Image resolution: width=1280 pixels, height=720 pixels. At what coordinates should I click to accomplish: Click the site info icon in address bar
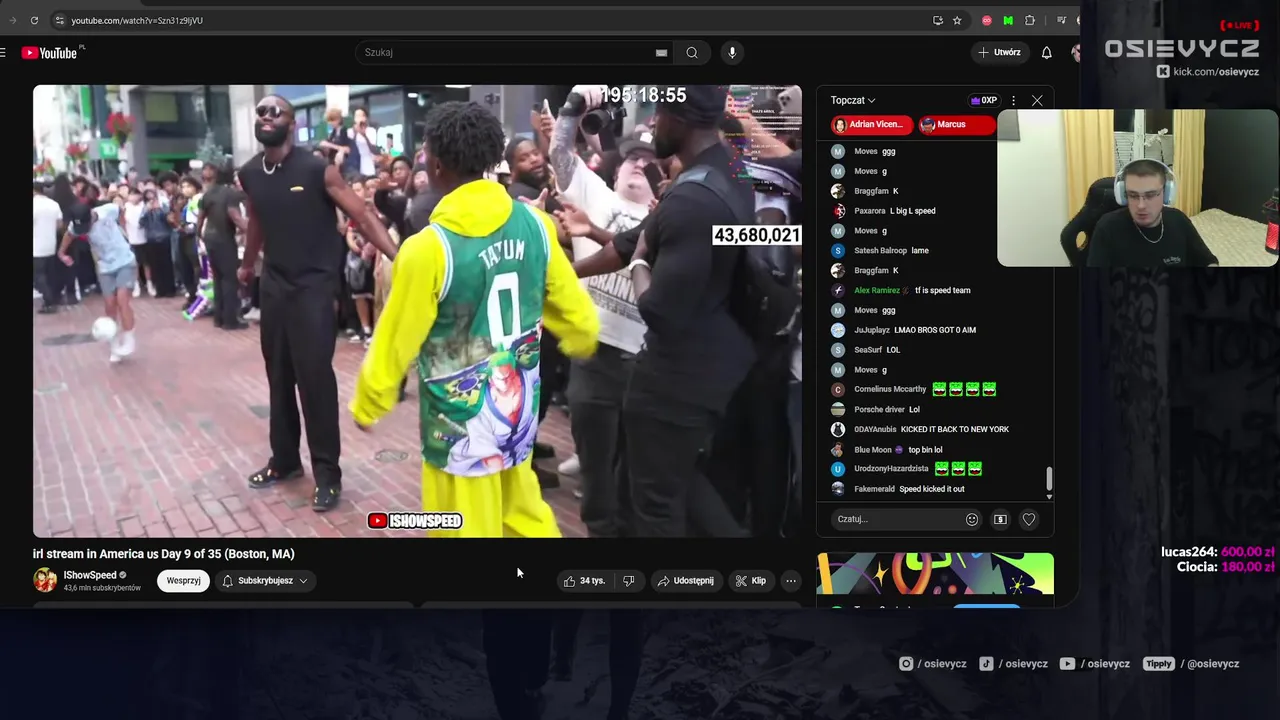(59, 20)
